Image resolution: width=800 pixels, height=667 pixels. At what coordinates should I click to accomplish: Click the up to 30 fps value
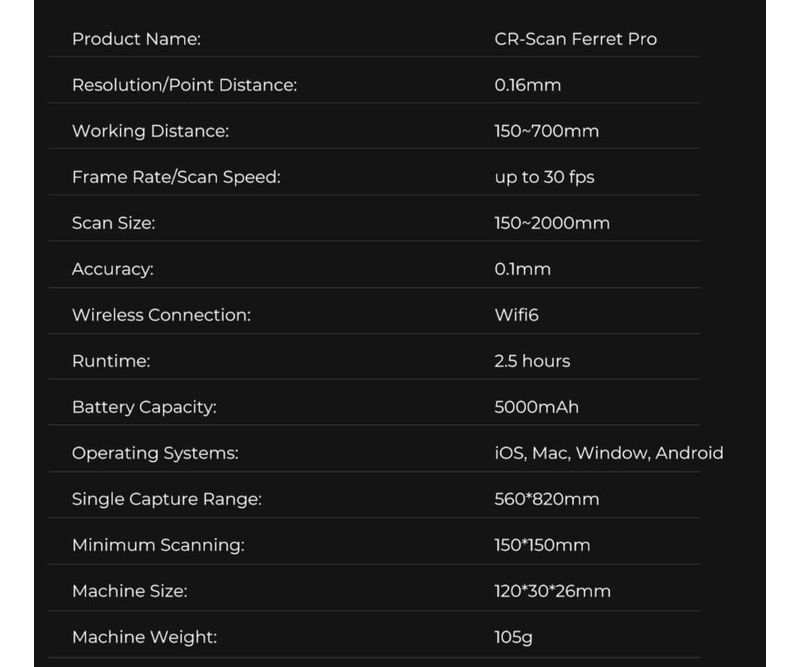pos(544,177)
